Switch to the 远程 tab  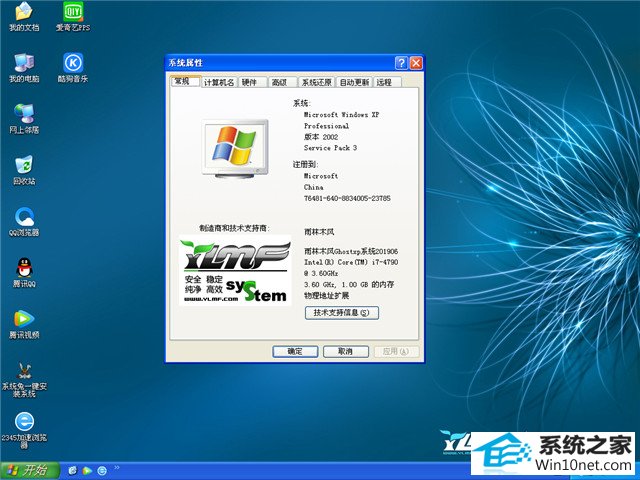point(387,82)
